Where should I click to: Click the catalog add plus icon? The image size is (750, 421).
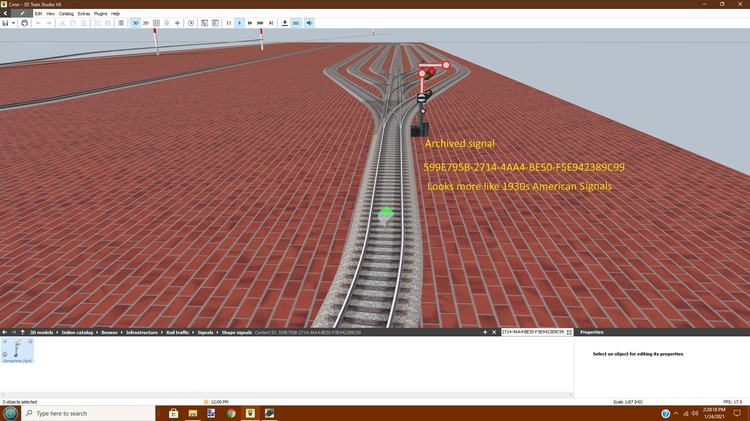click(485, 332)
